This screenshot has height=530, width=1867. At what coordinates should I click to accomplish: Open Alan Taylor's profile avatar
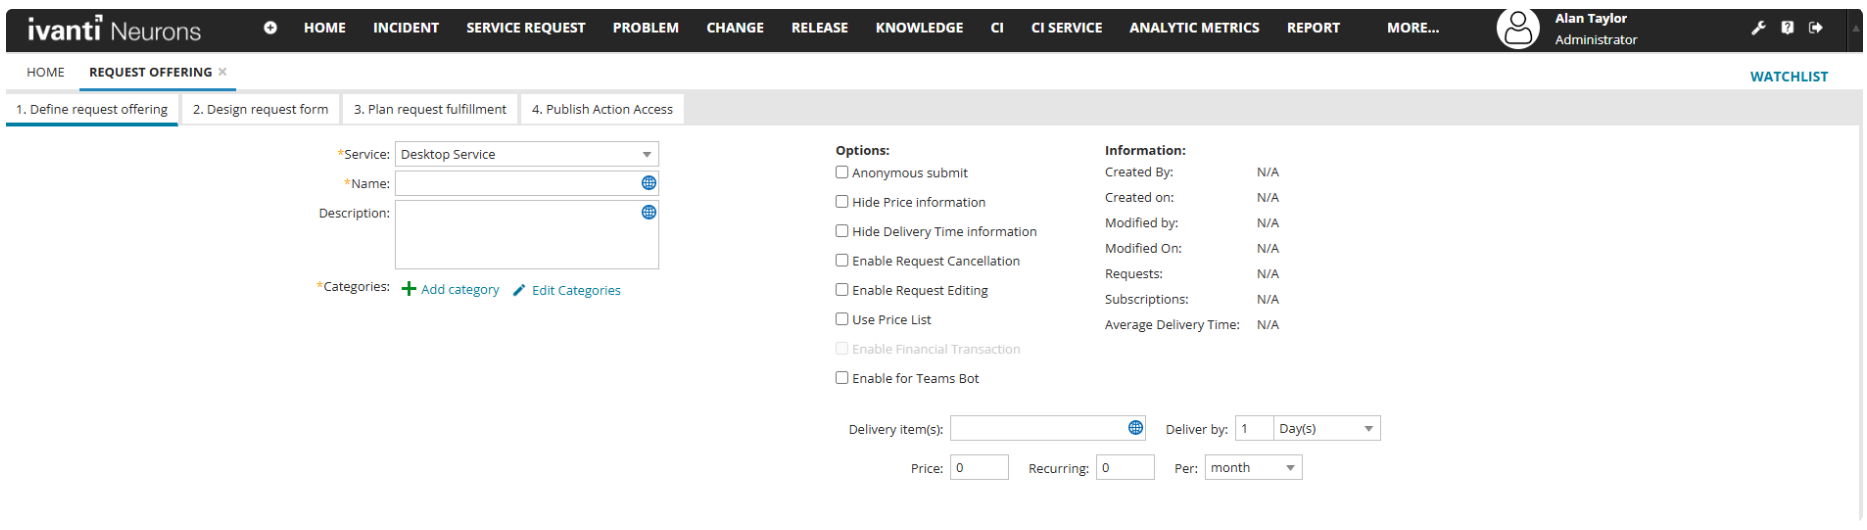point(1517,29)
